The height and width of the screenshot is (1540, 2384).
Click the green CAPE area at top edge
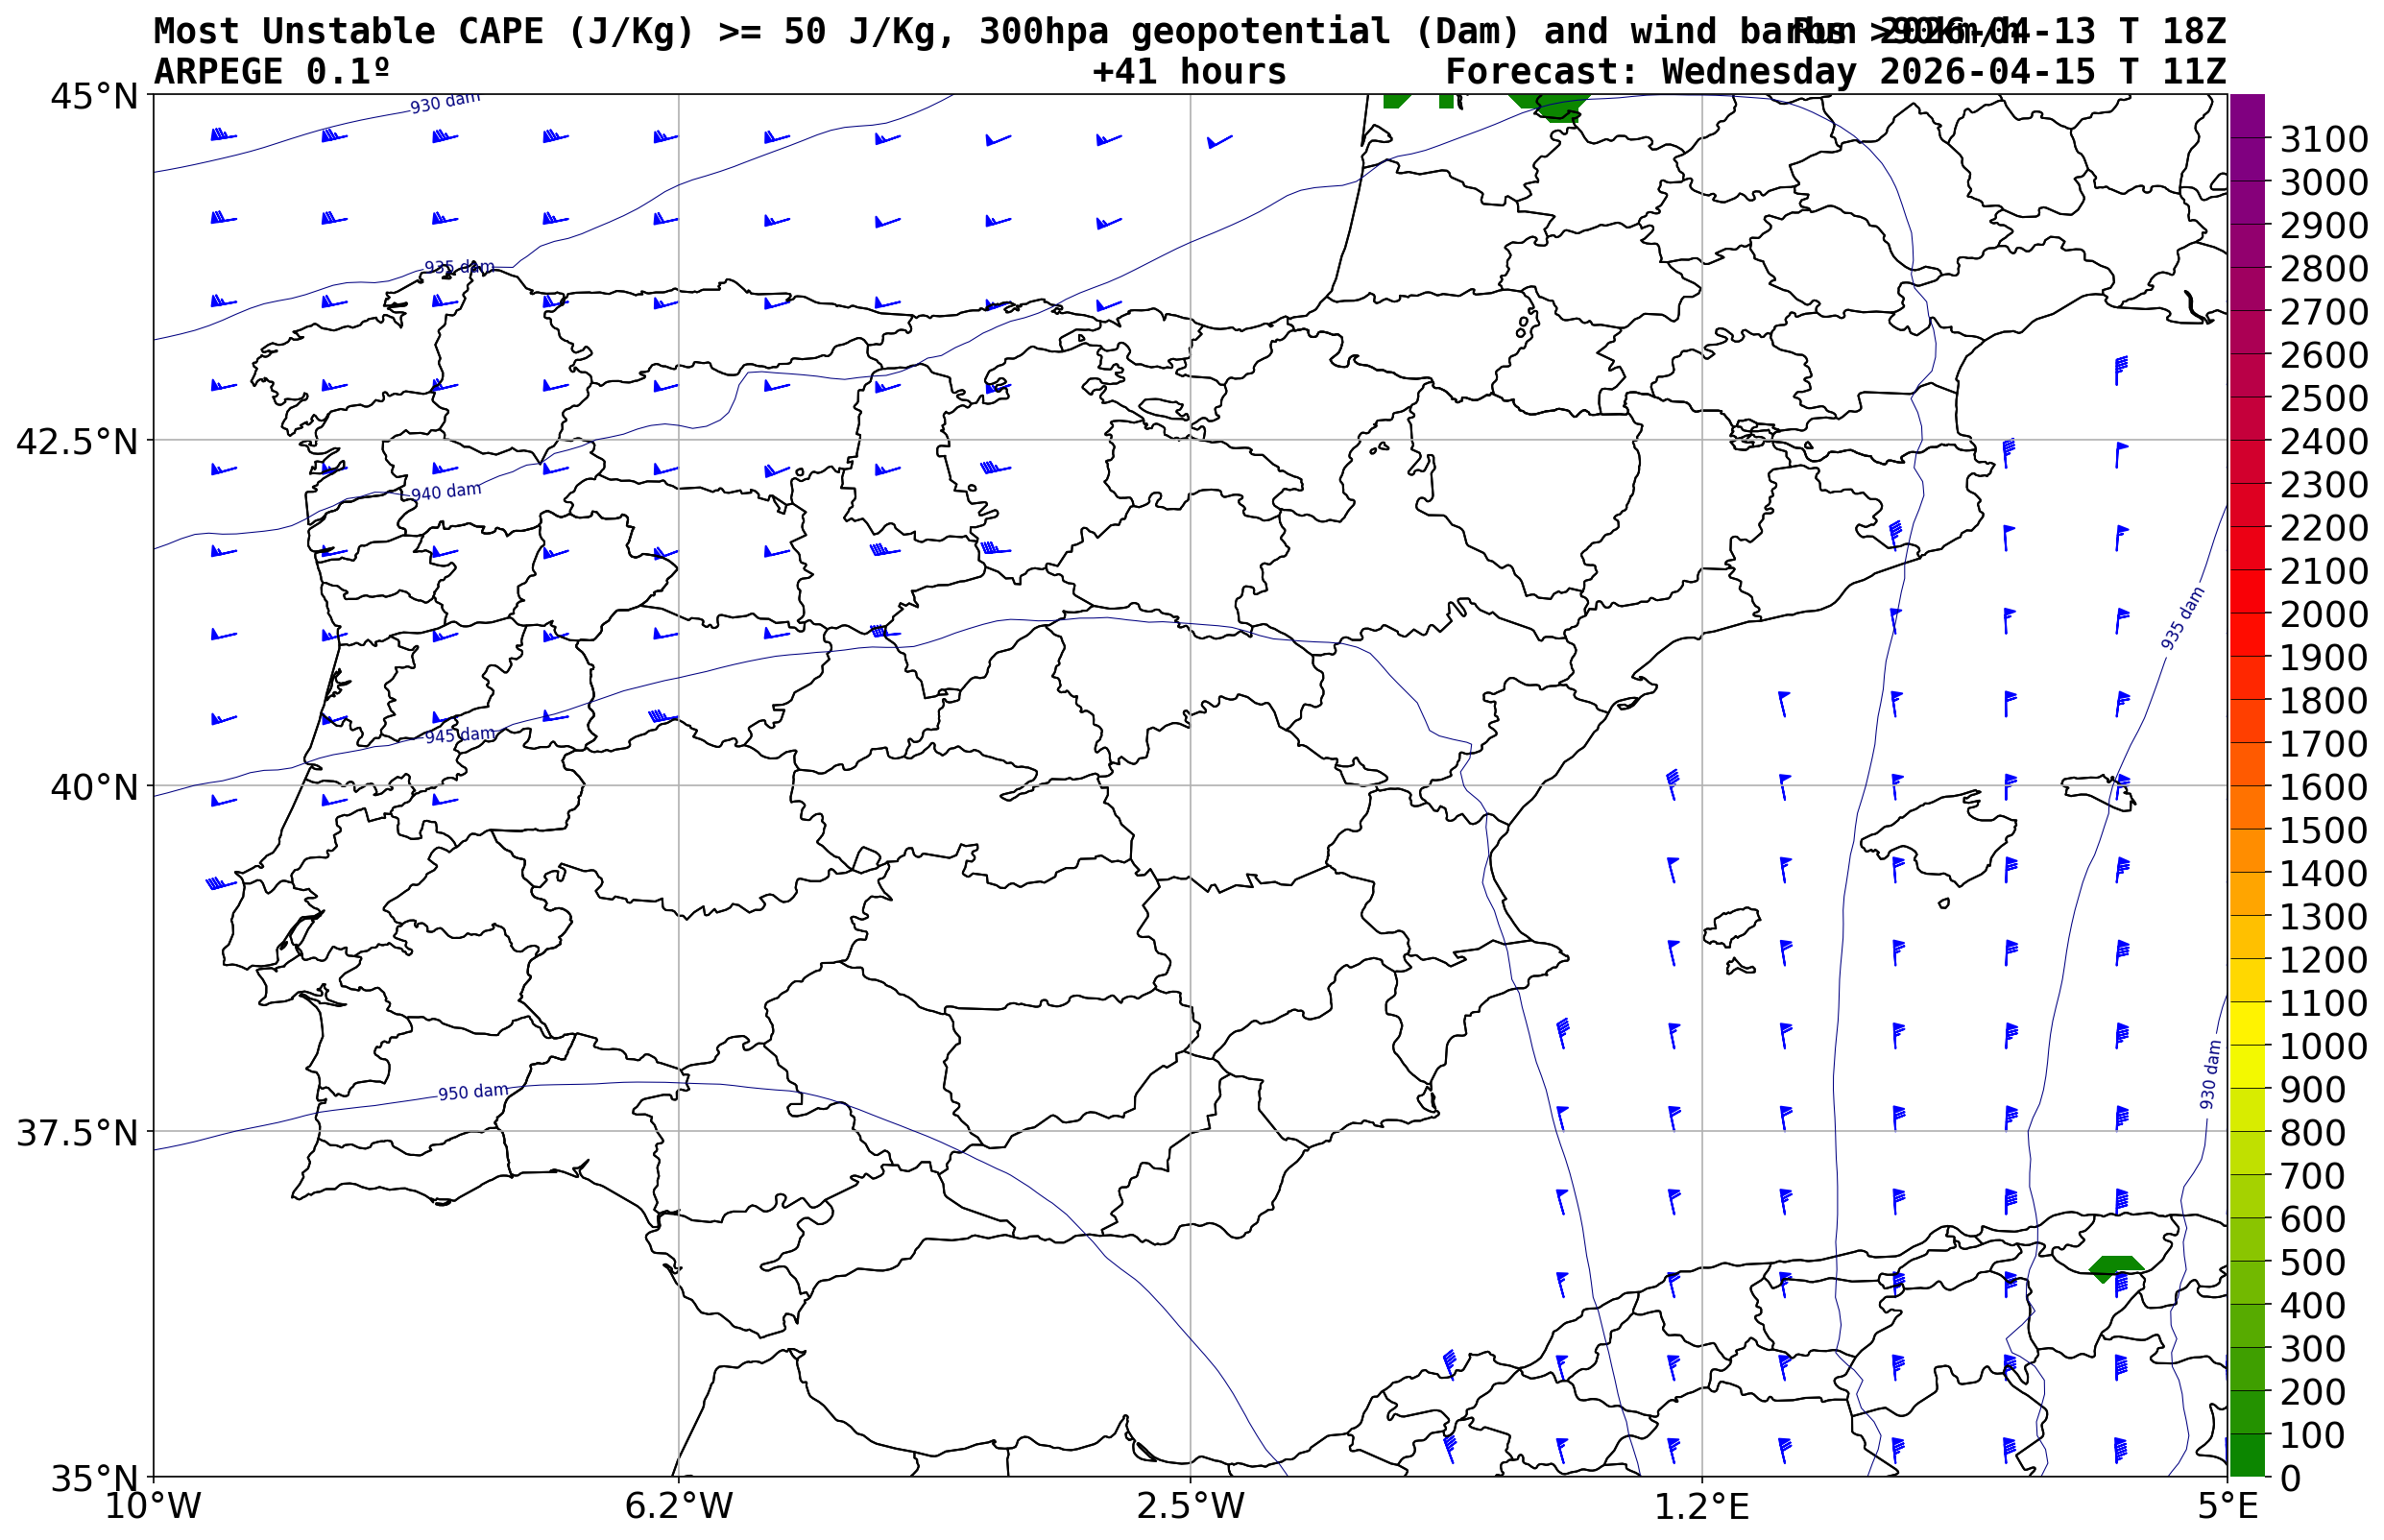[x=1549, y=102]
